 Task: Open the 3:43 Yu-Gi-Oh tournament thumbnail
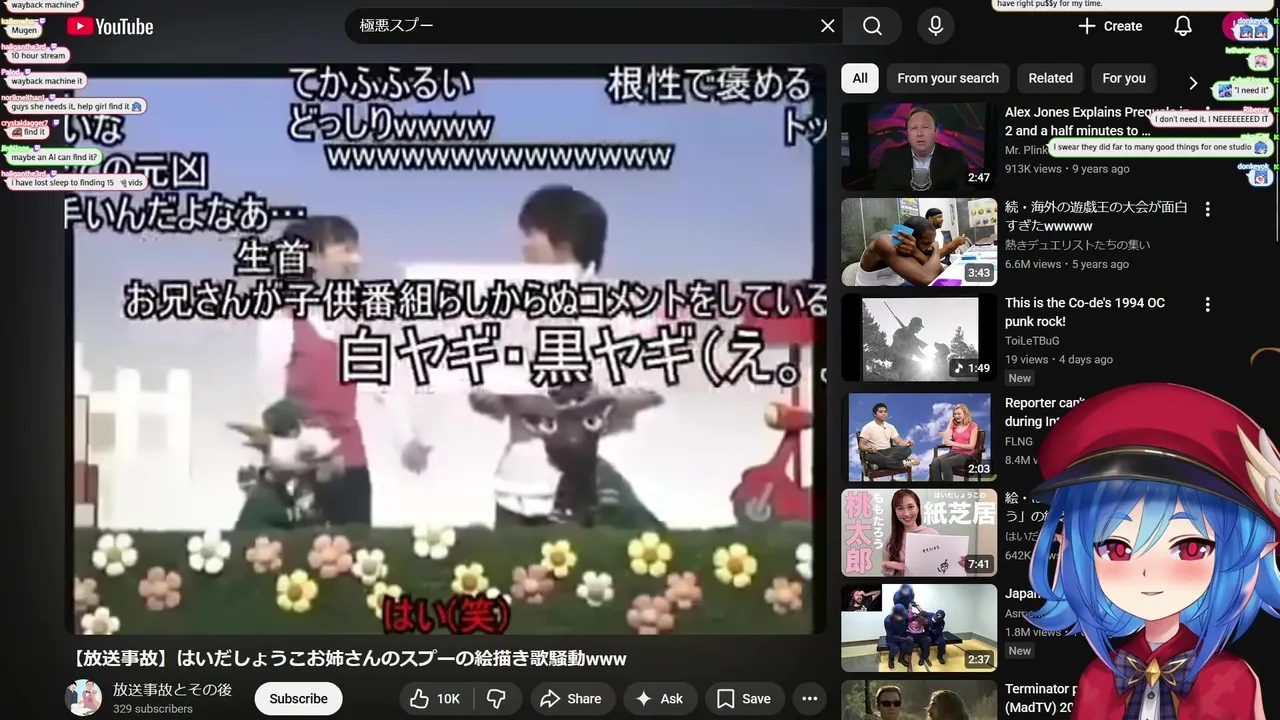click(919, 242)
